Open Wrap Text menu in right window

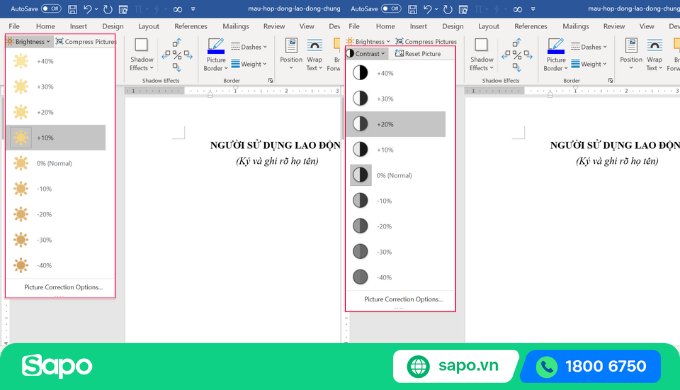click(654, 55)
